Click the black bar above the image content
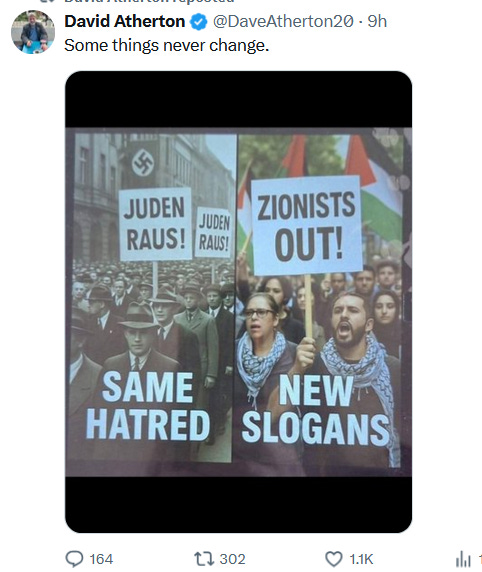 pyautogui.click(x=239, y=99)
